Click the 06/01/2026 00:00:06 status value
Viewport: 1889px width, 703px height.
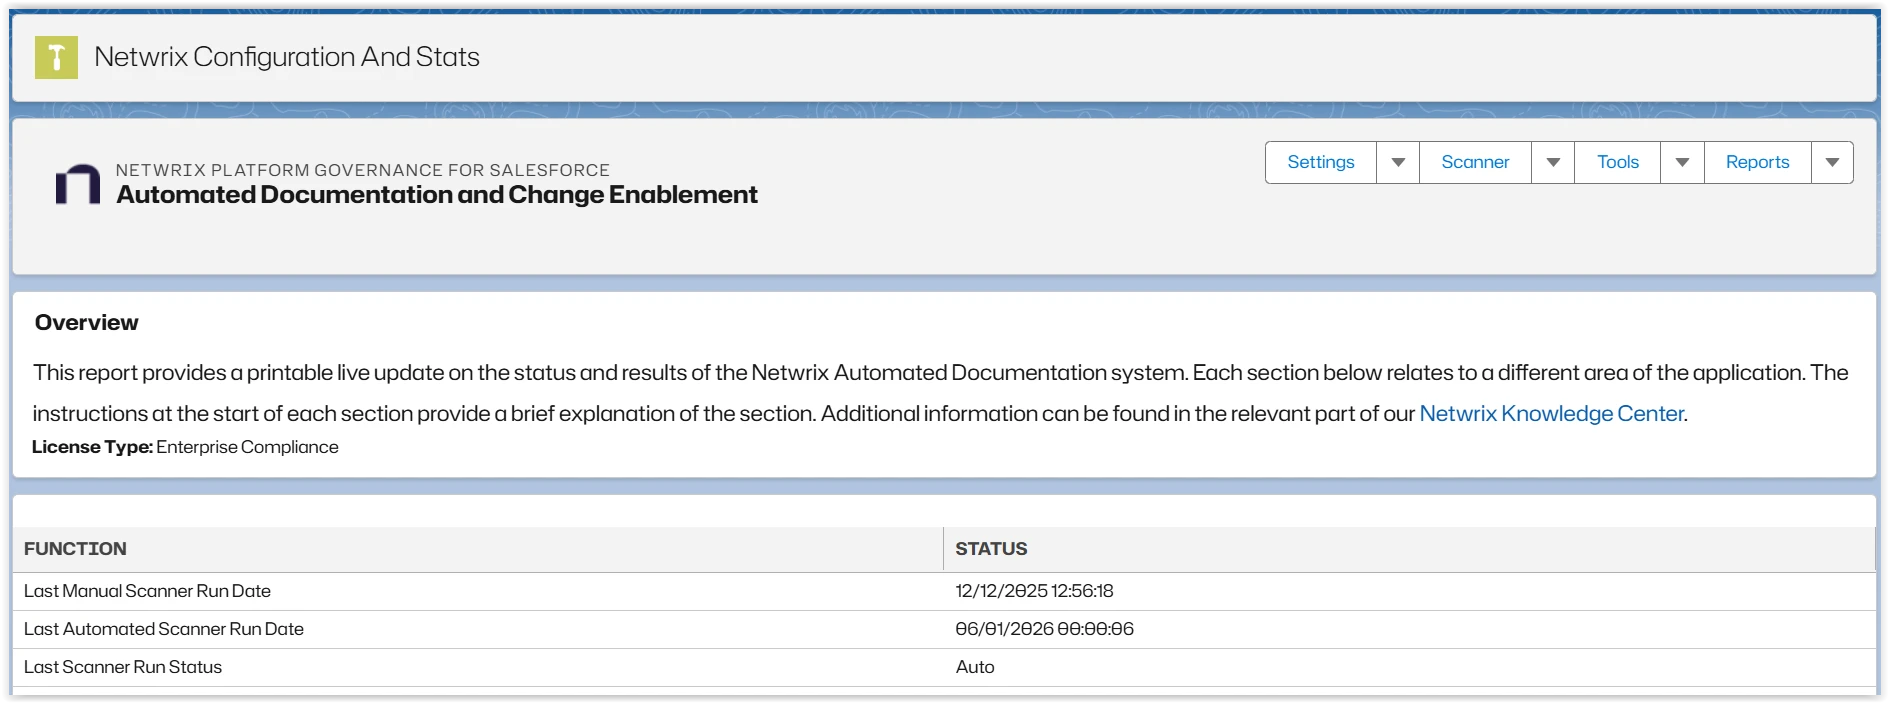coord(1044,629)
